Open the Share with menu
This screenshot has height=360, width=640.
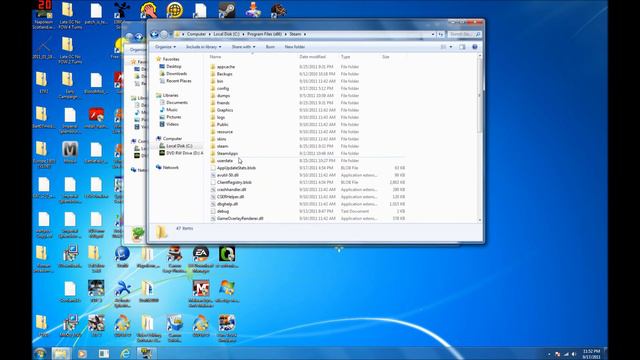(x=243, y=47)
